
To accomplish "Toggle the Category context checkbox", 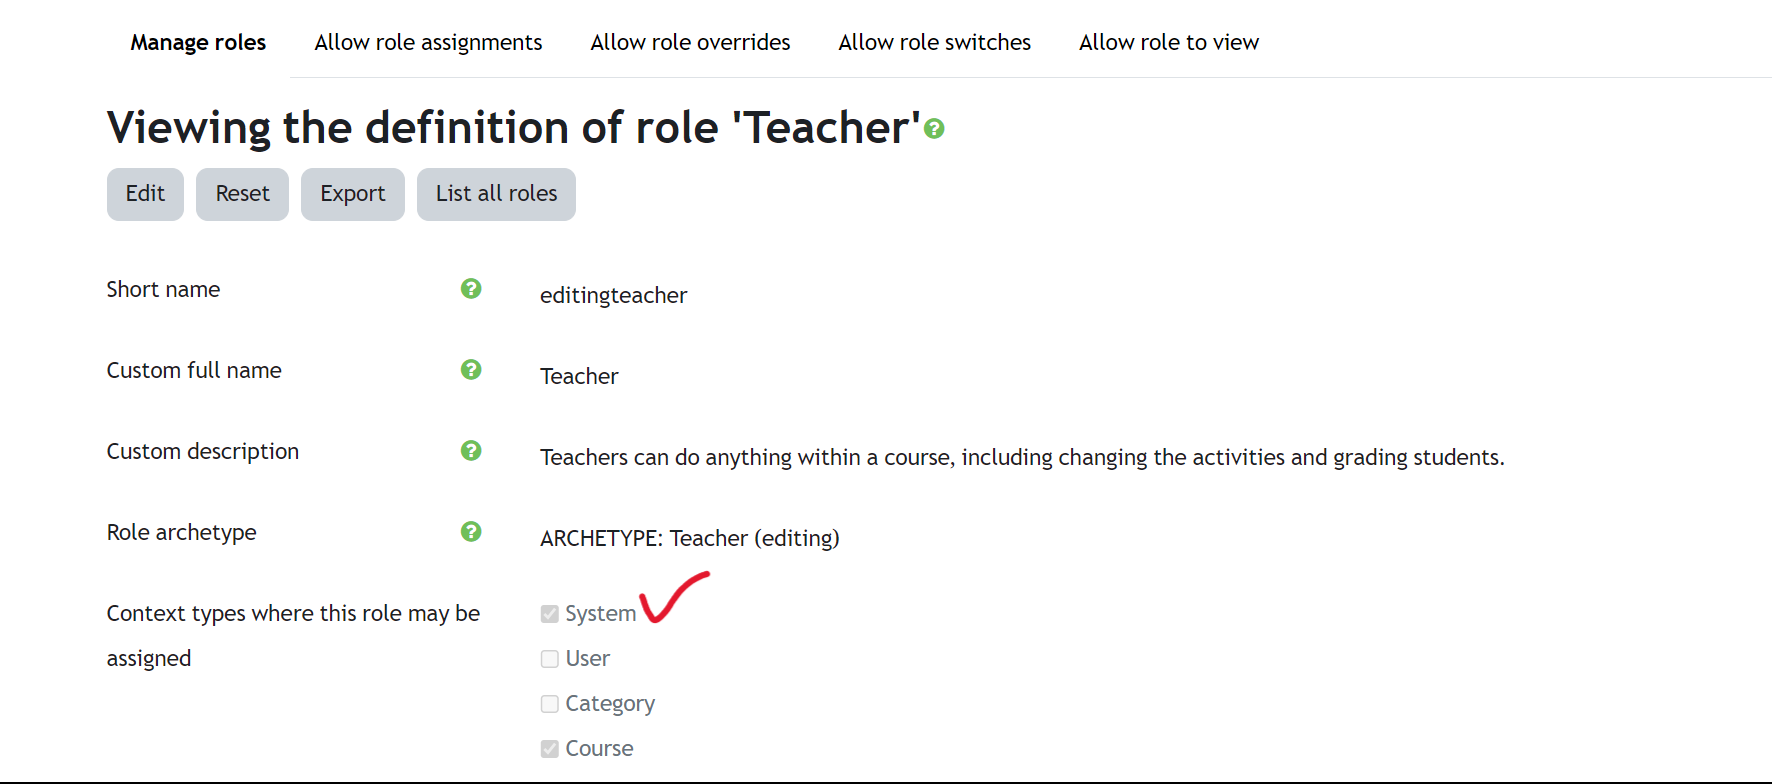I will 550,704.
